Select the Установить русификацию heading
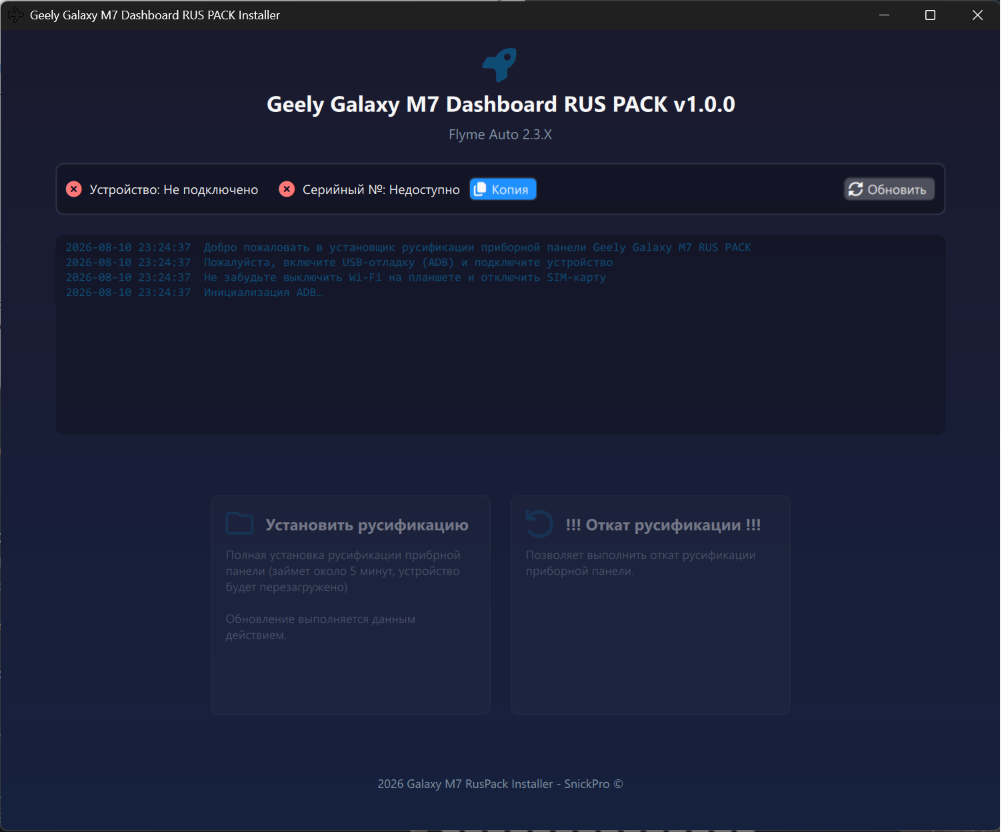 click(x=367, y=525)
